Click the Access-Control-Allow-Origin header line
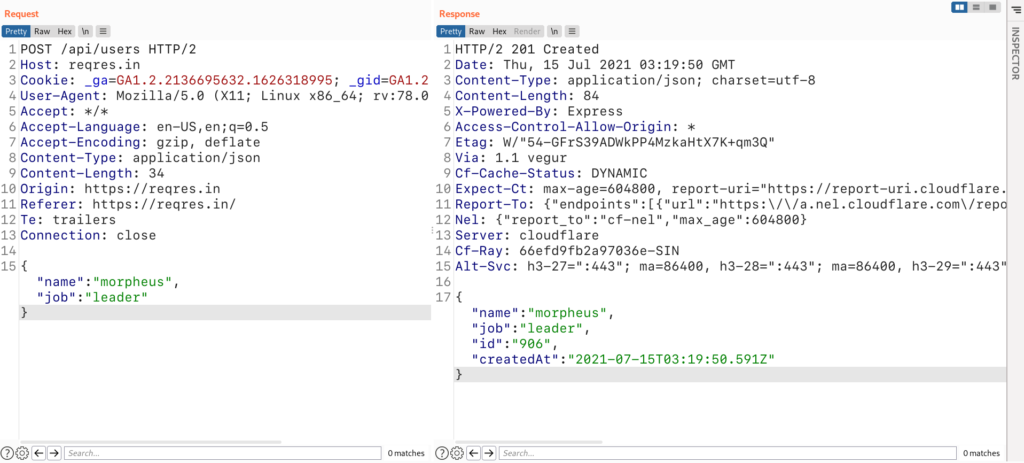 [x=575, y=127]
